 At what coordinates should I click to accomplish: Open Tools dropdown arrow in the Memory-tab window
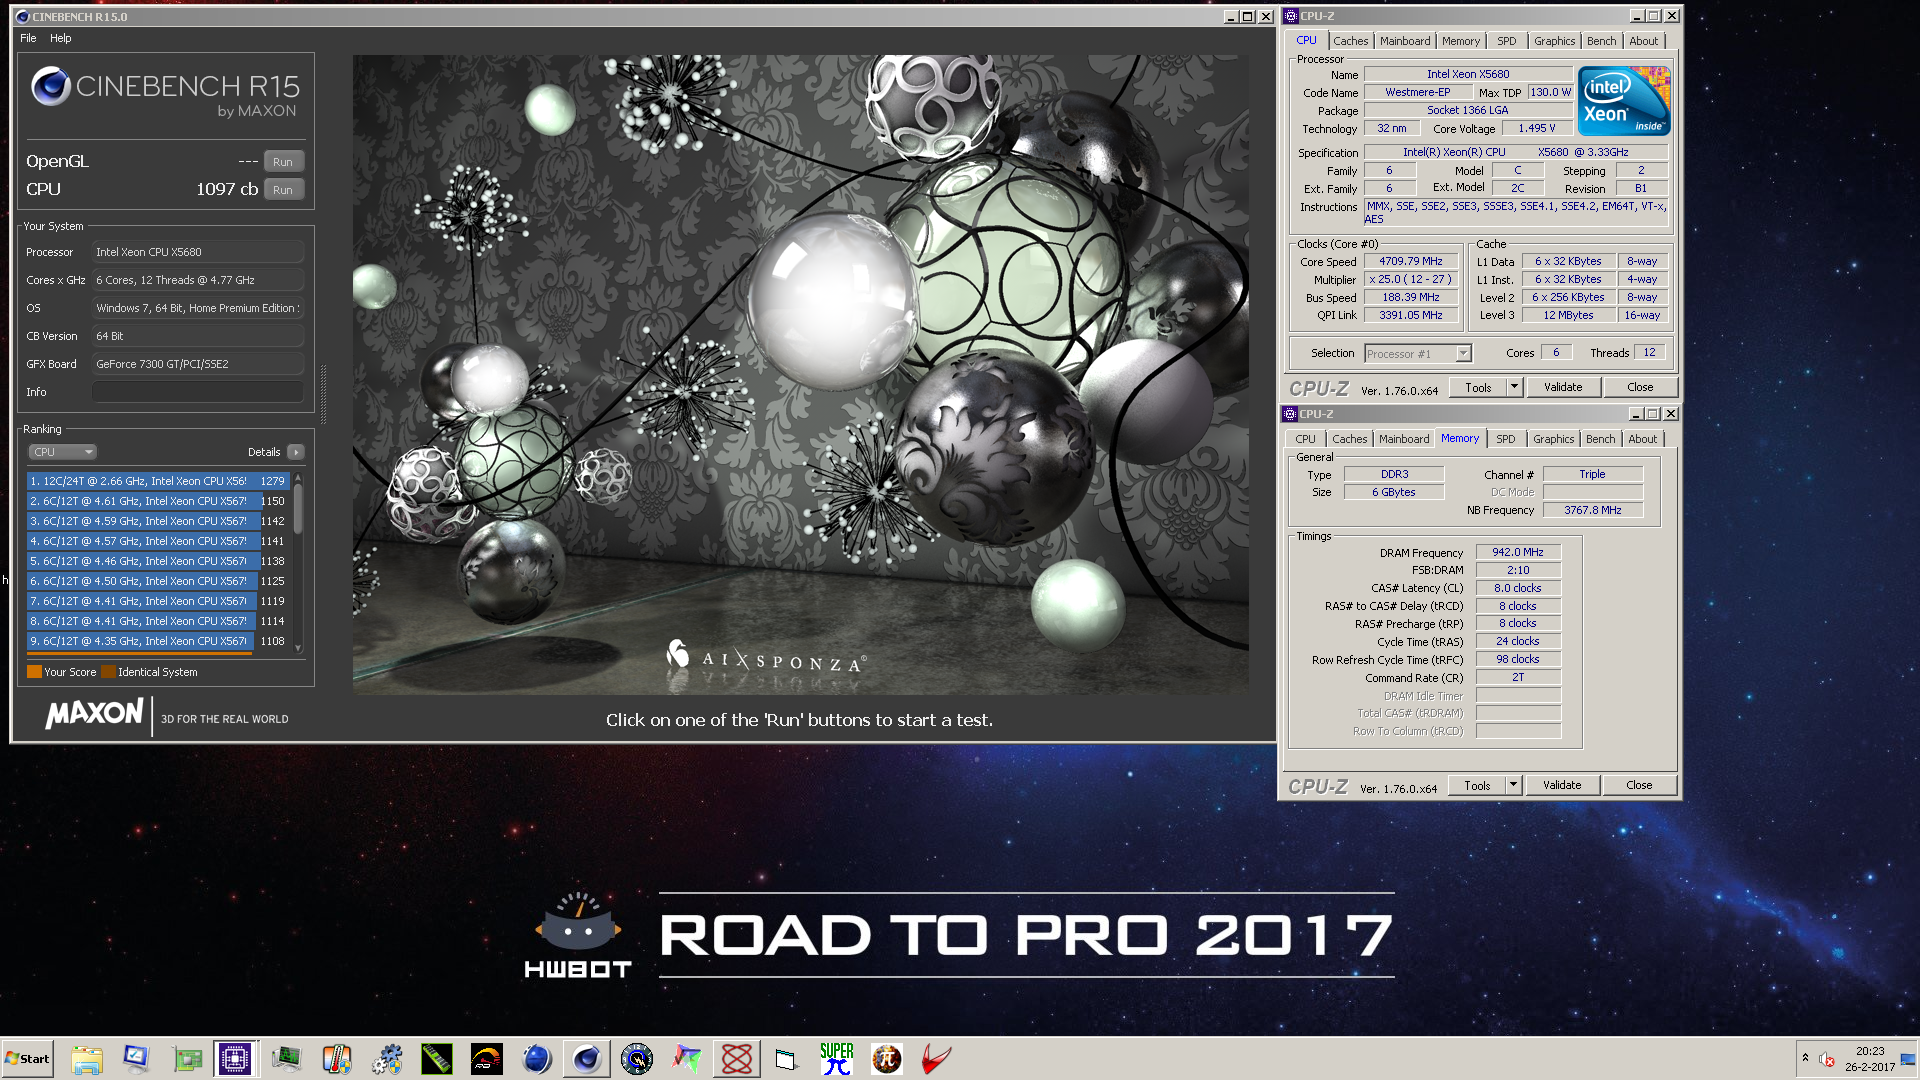pyautogui.click(x=1513, y=785)
